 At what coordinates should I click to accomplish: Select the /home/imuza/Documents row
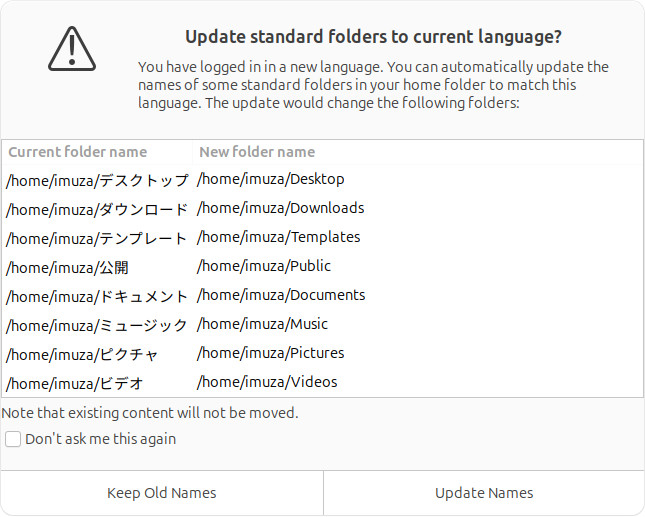click(x=281, y=295)
